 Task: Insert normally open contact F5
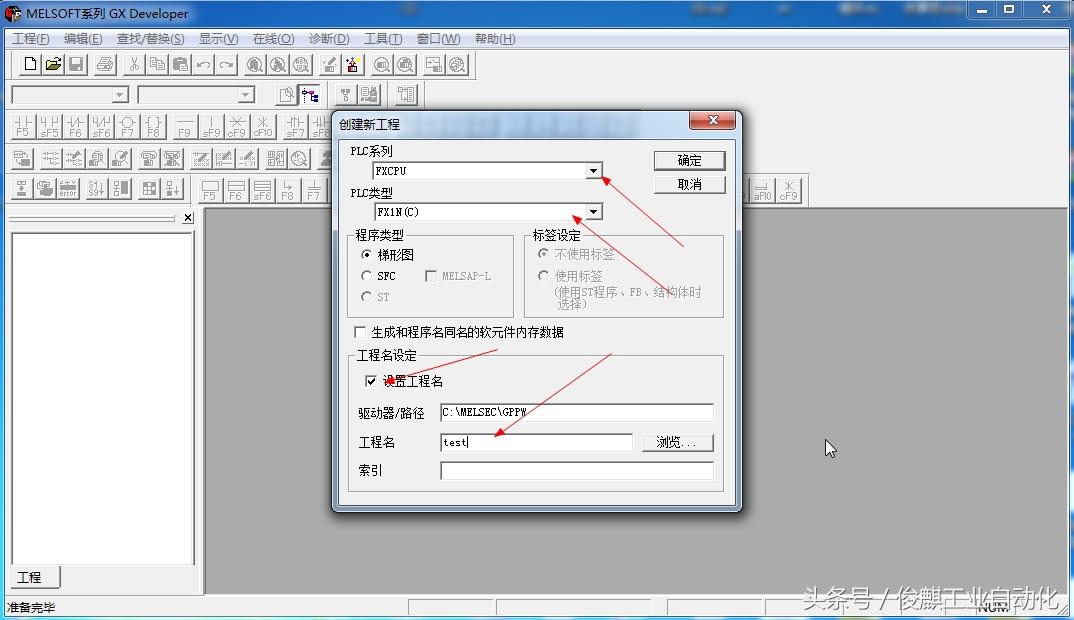point(23,127)
